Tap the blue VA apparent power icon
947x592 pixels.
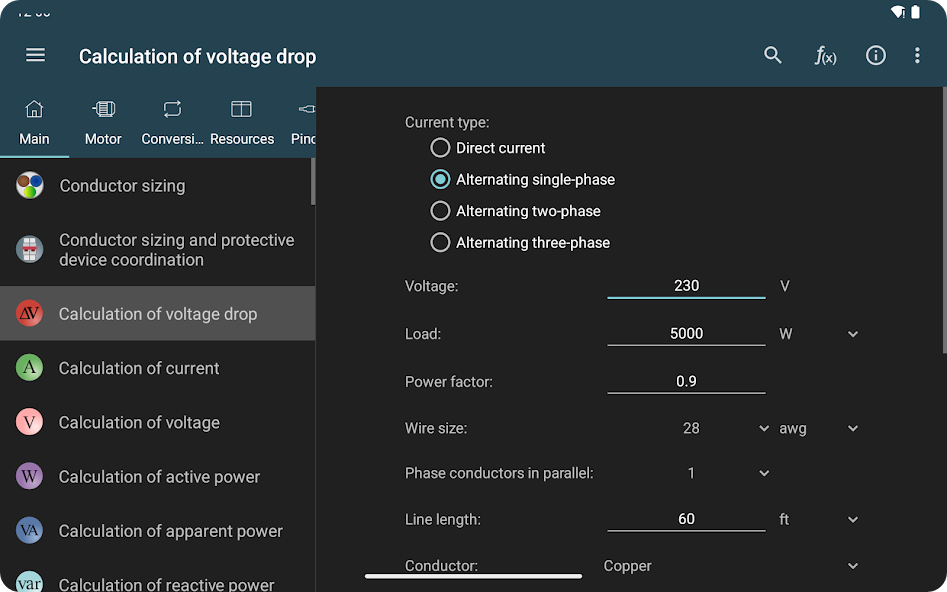tap(30, 531)
